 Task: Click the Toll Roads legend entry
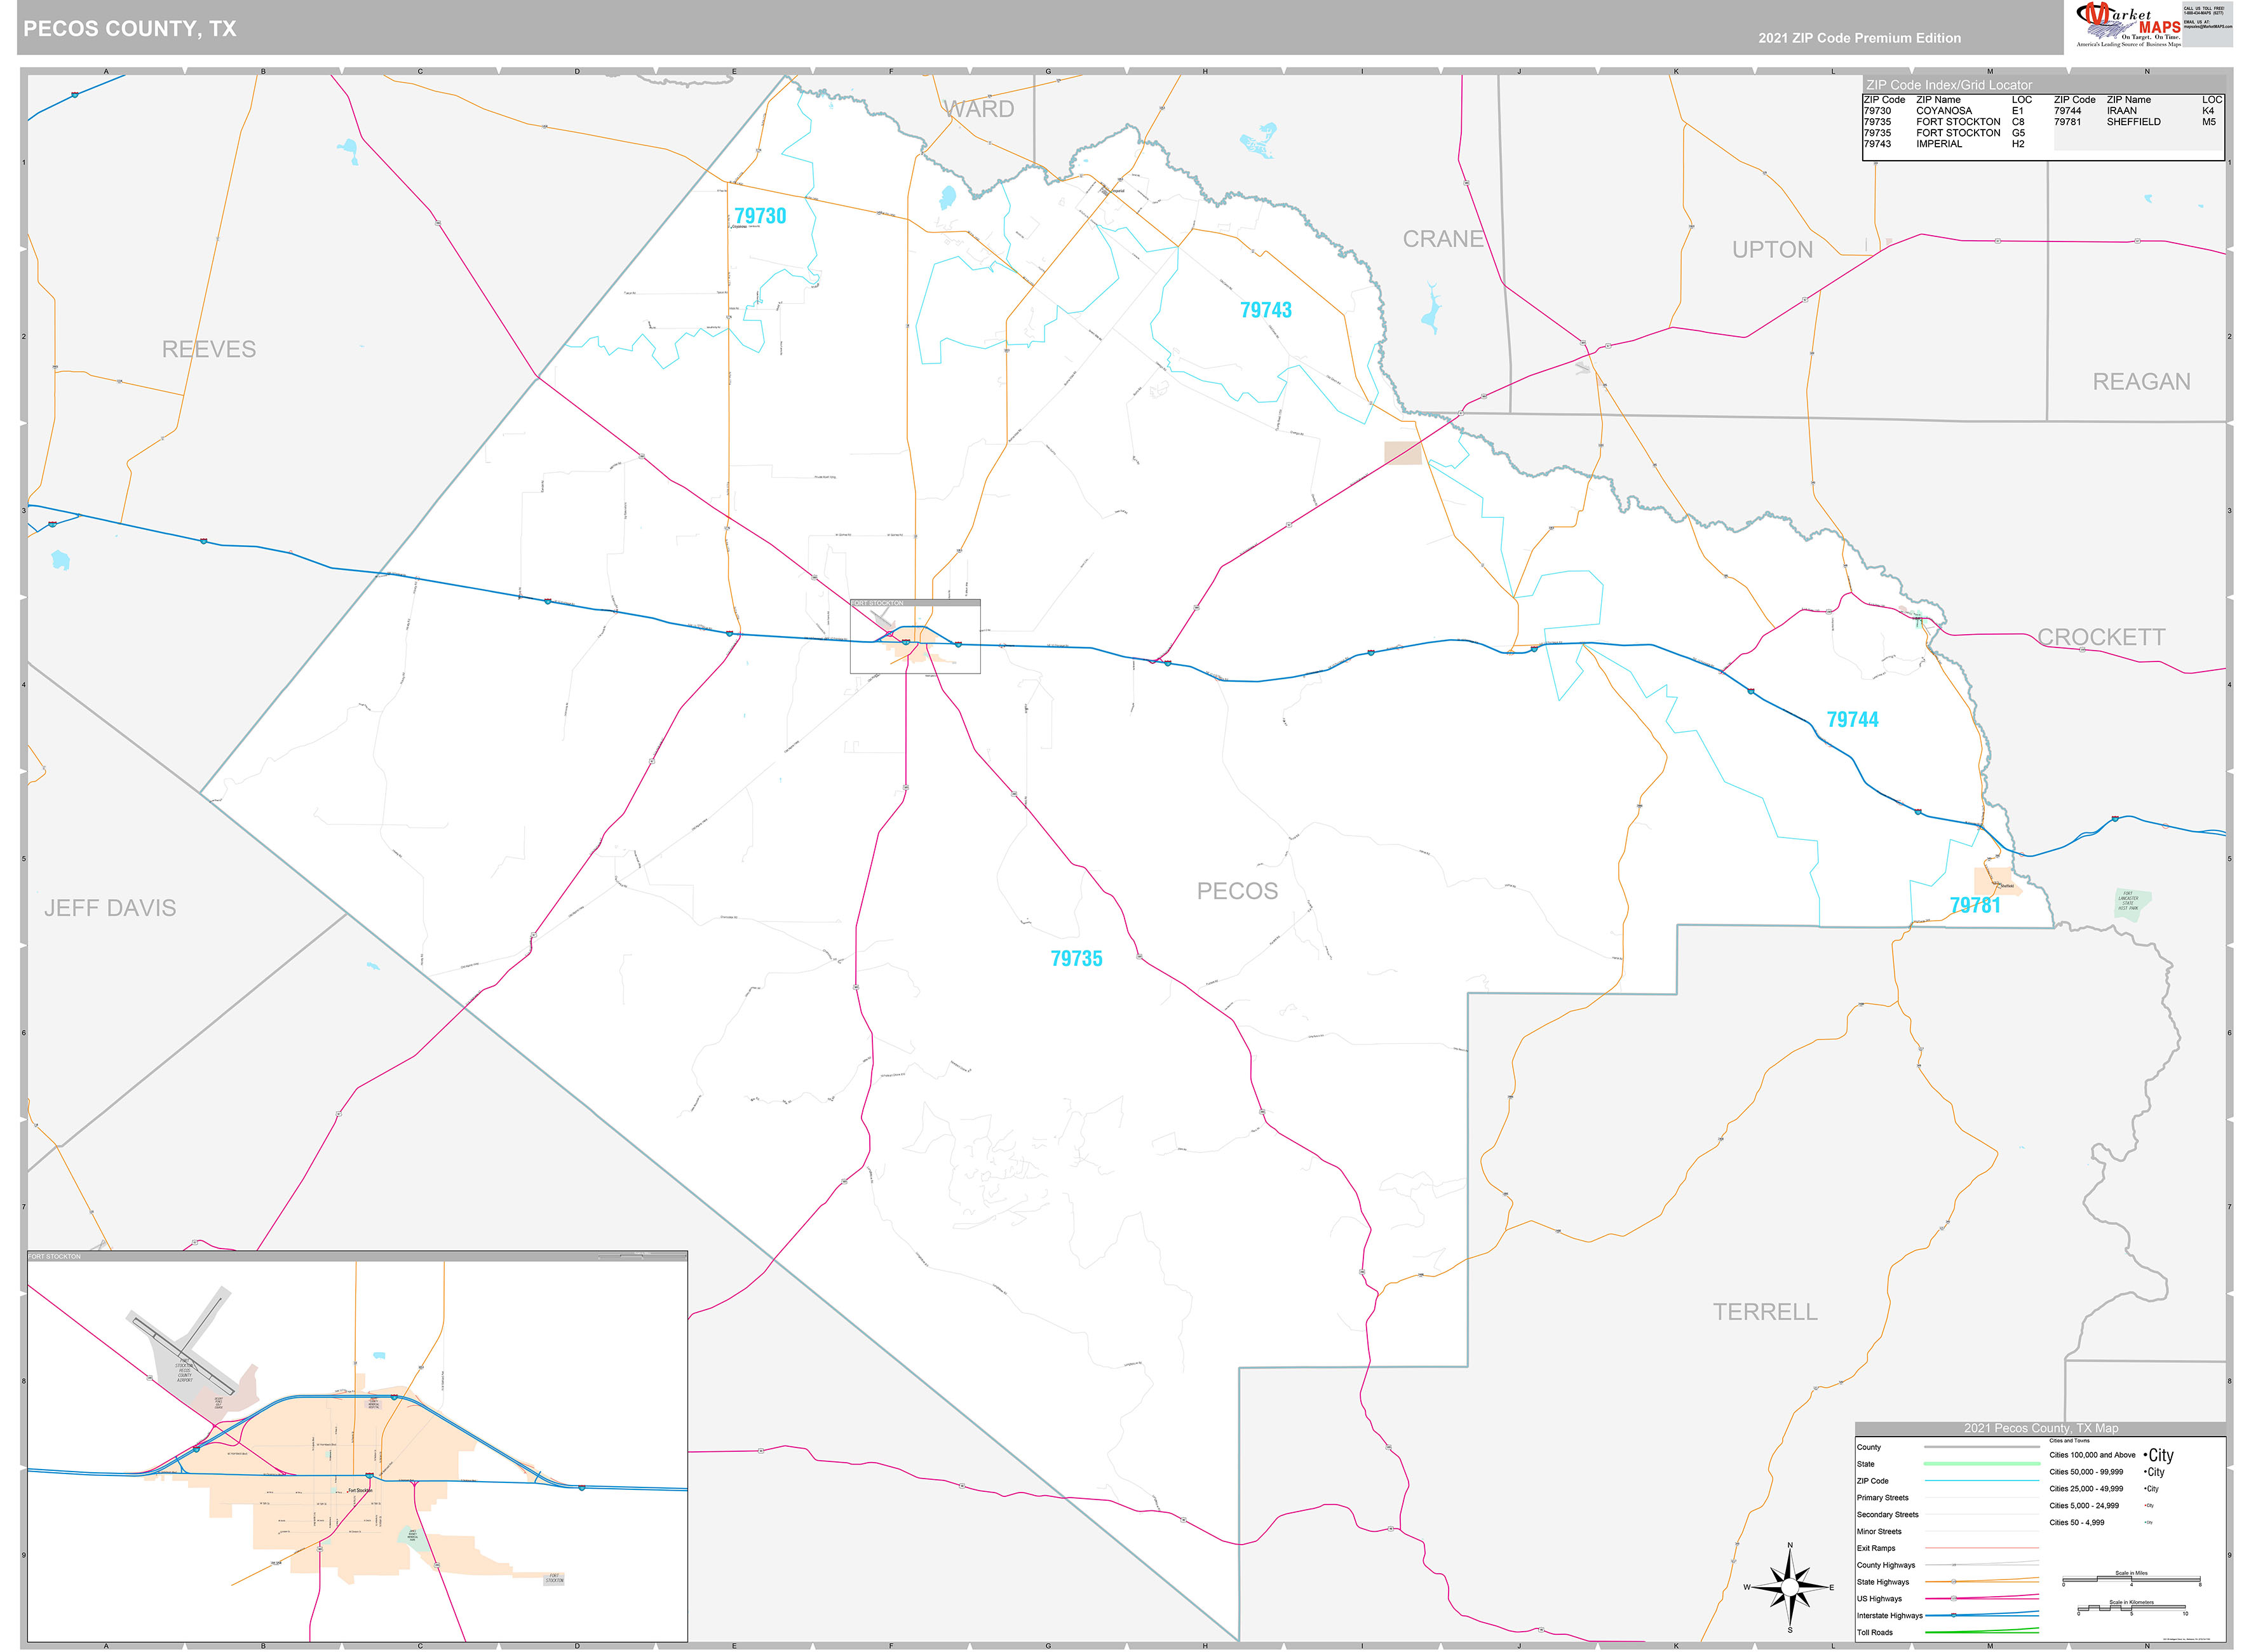click(x=1875, y=1633)
